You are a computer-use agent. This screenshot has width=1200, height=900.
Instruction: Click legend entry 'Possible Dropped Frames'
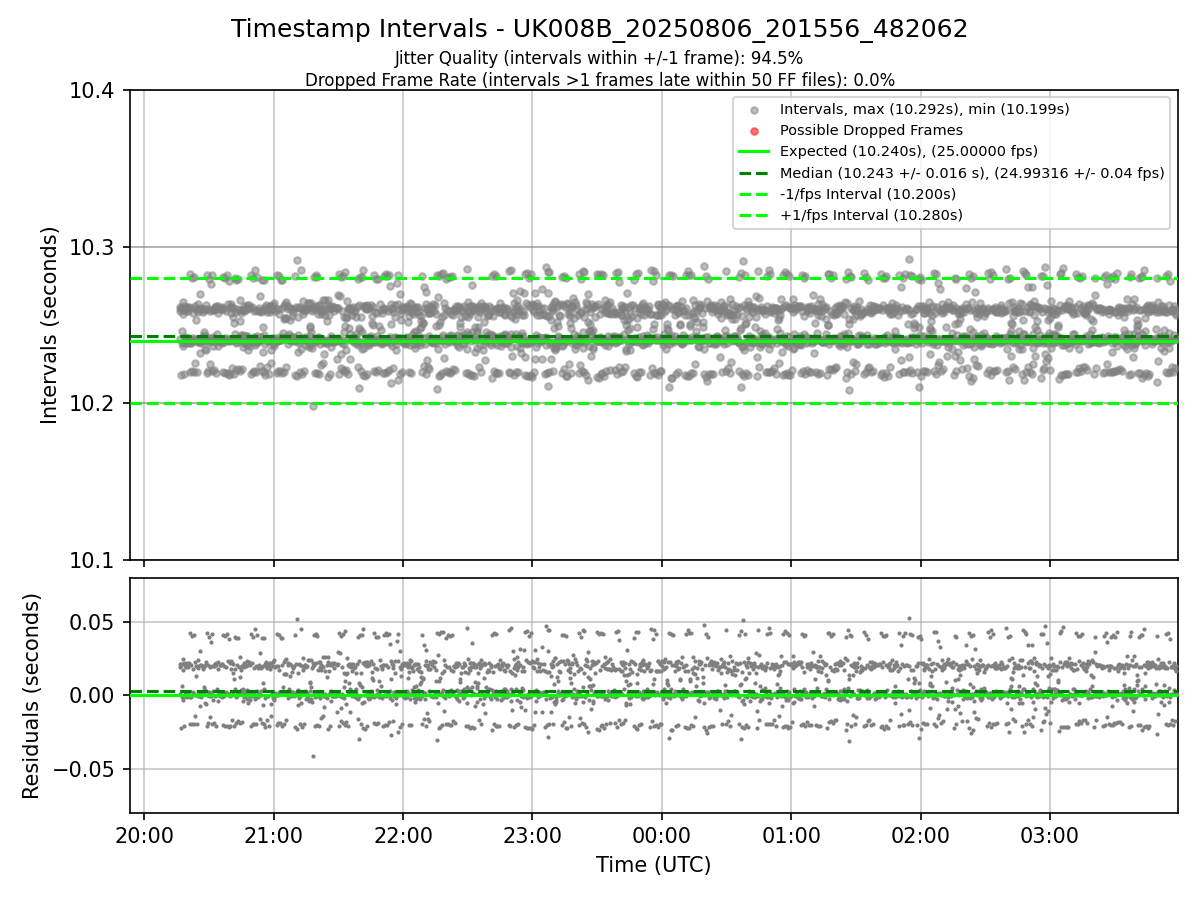click(871, 130)
